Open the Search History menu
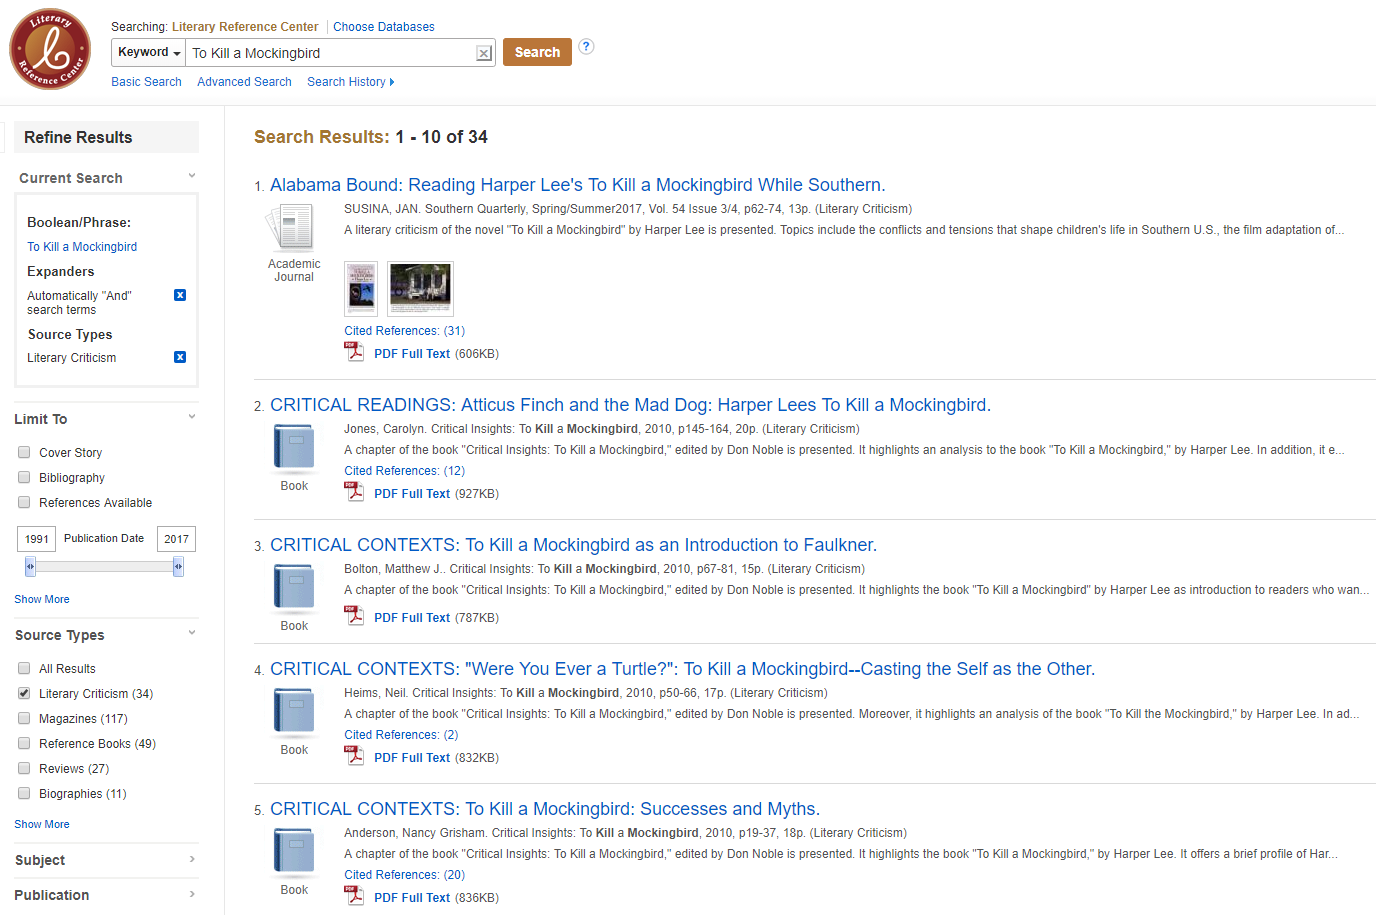The width and height of the screenshot is (1376, 915). click(350, 82)
